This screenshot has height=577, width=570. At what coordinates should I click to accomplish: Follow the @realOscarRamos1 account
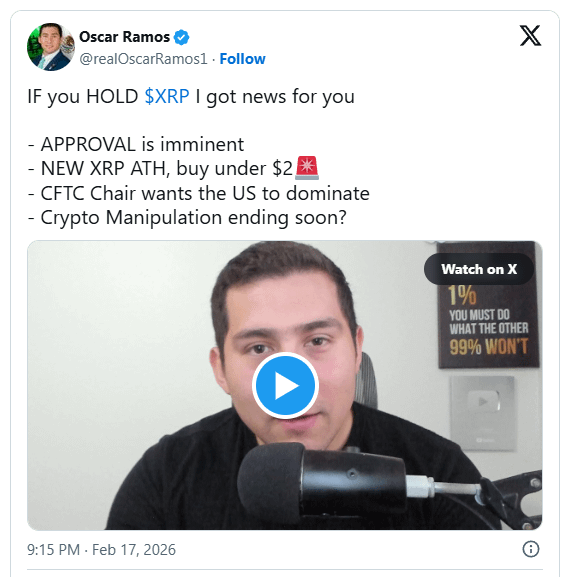[x=242, y=59]
